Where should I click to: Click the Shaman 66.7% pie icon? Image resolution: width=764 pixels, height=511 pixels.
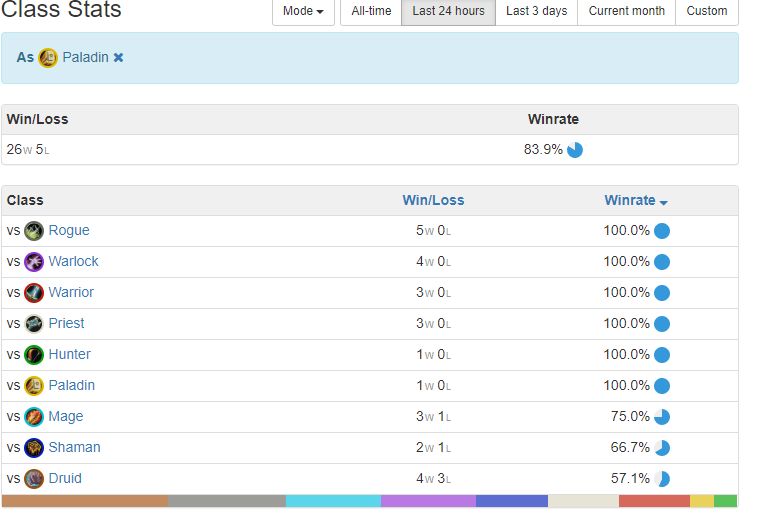click(x=662, y=448)
